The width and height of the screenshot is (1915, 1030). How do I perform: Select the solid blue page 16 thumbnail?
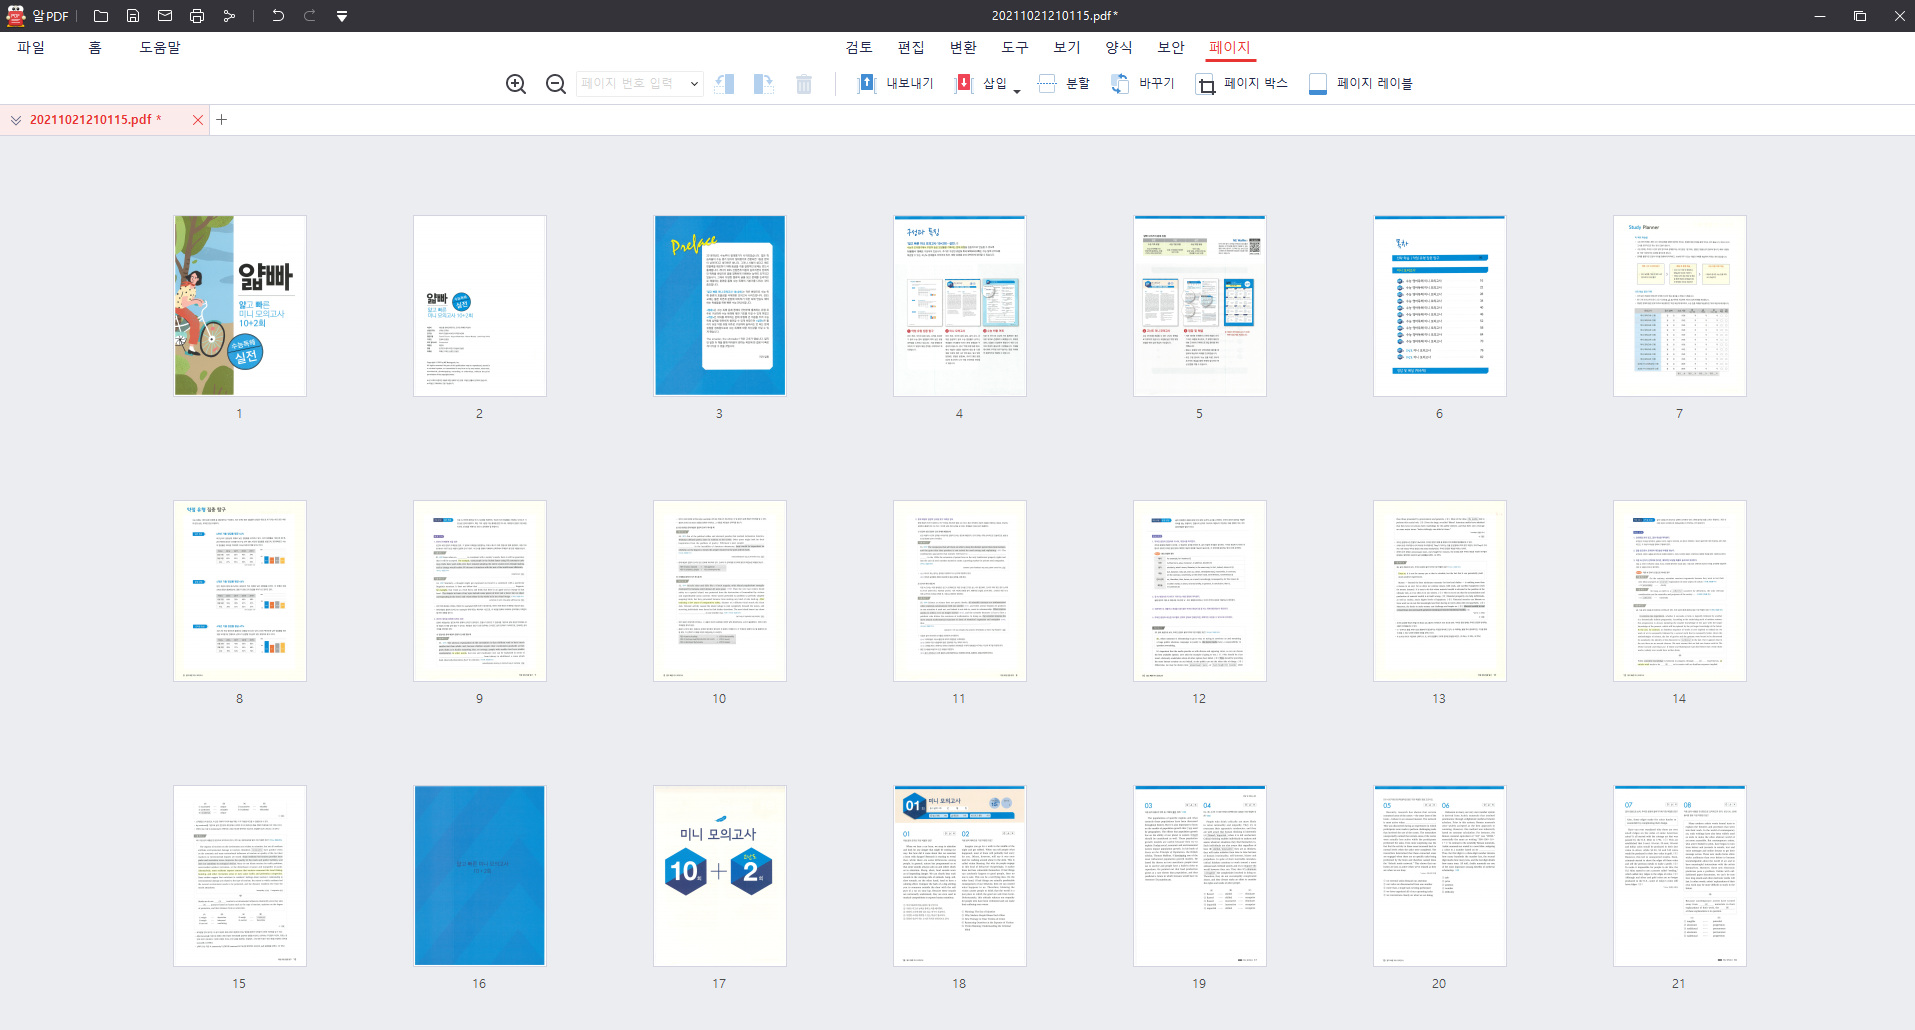pyautogui.click(x=480, y=876)
